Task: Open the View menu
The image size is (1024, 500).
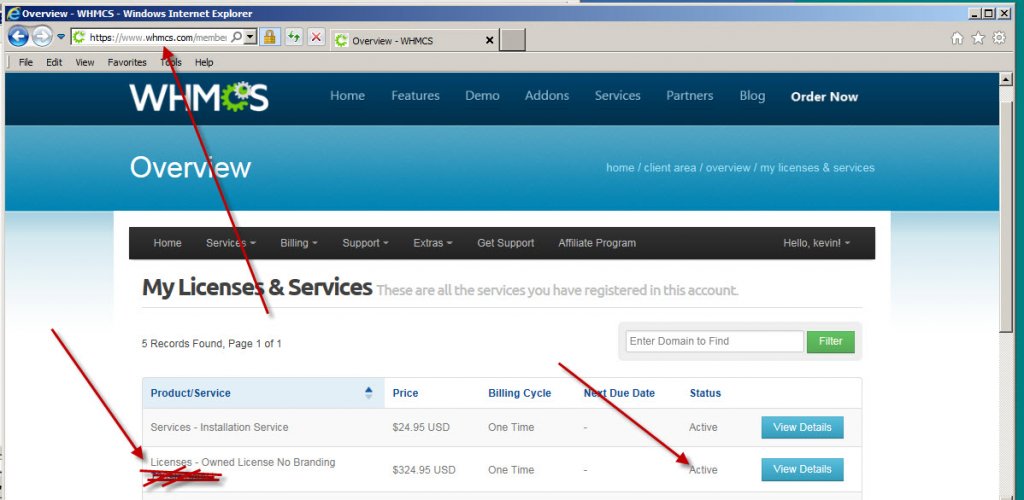Action: click(x=85, y=63)
